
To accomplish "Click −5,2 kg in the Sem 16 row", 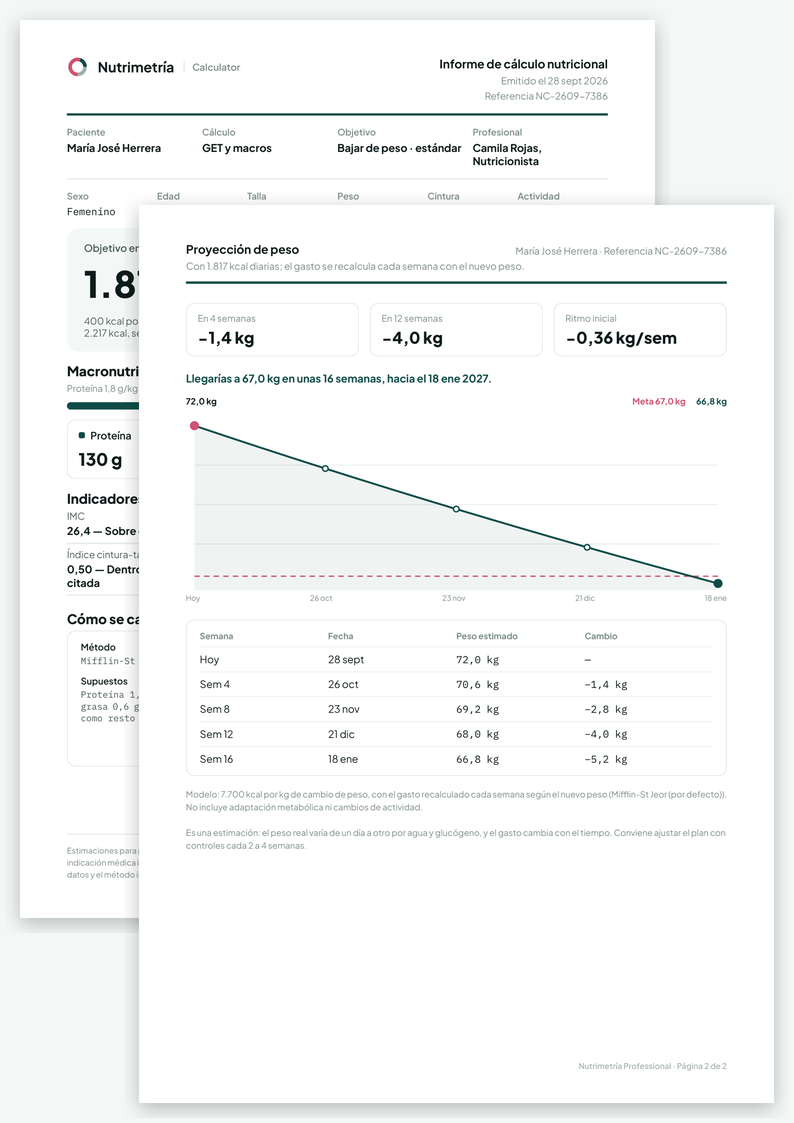I will pyautogui.click(x=606, y=759).
